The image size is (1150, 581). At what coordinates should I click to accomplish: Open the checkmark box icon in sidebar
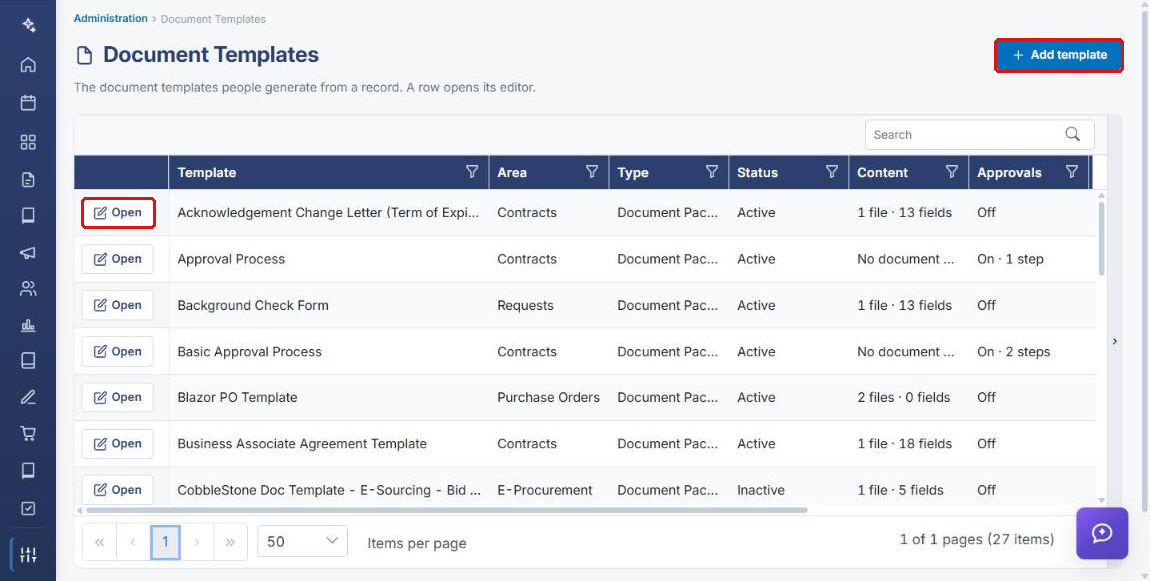(28, 508)
